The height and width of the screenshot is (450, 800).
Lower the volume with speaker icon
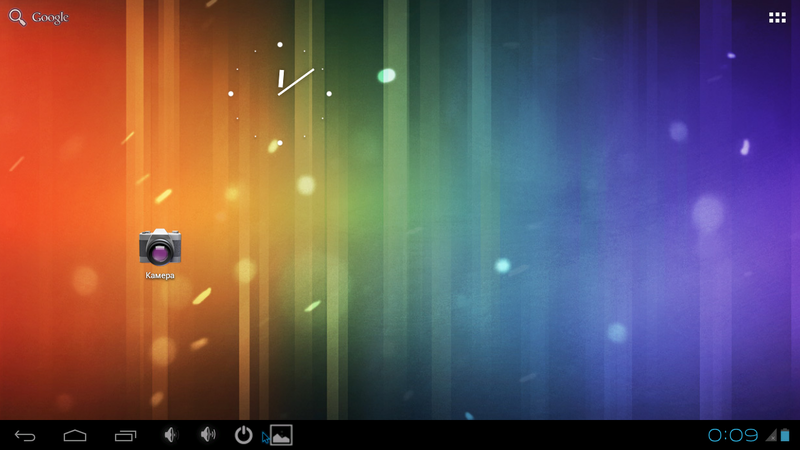[170, 435]
